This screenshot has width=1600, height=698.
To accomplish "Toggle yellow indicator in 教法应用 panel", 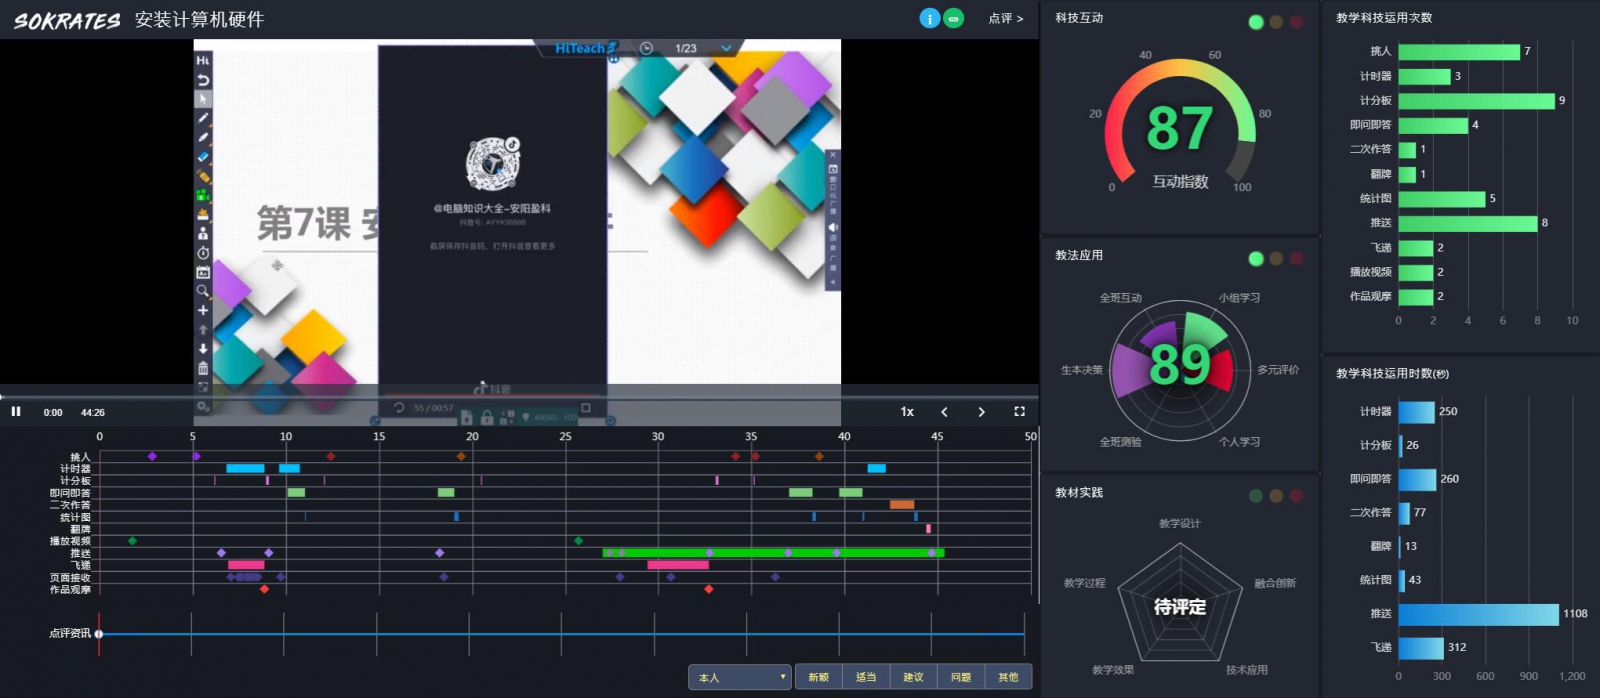I will 1276,259.
